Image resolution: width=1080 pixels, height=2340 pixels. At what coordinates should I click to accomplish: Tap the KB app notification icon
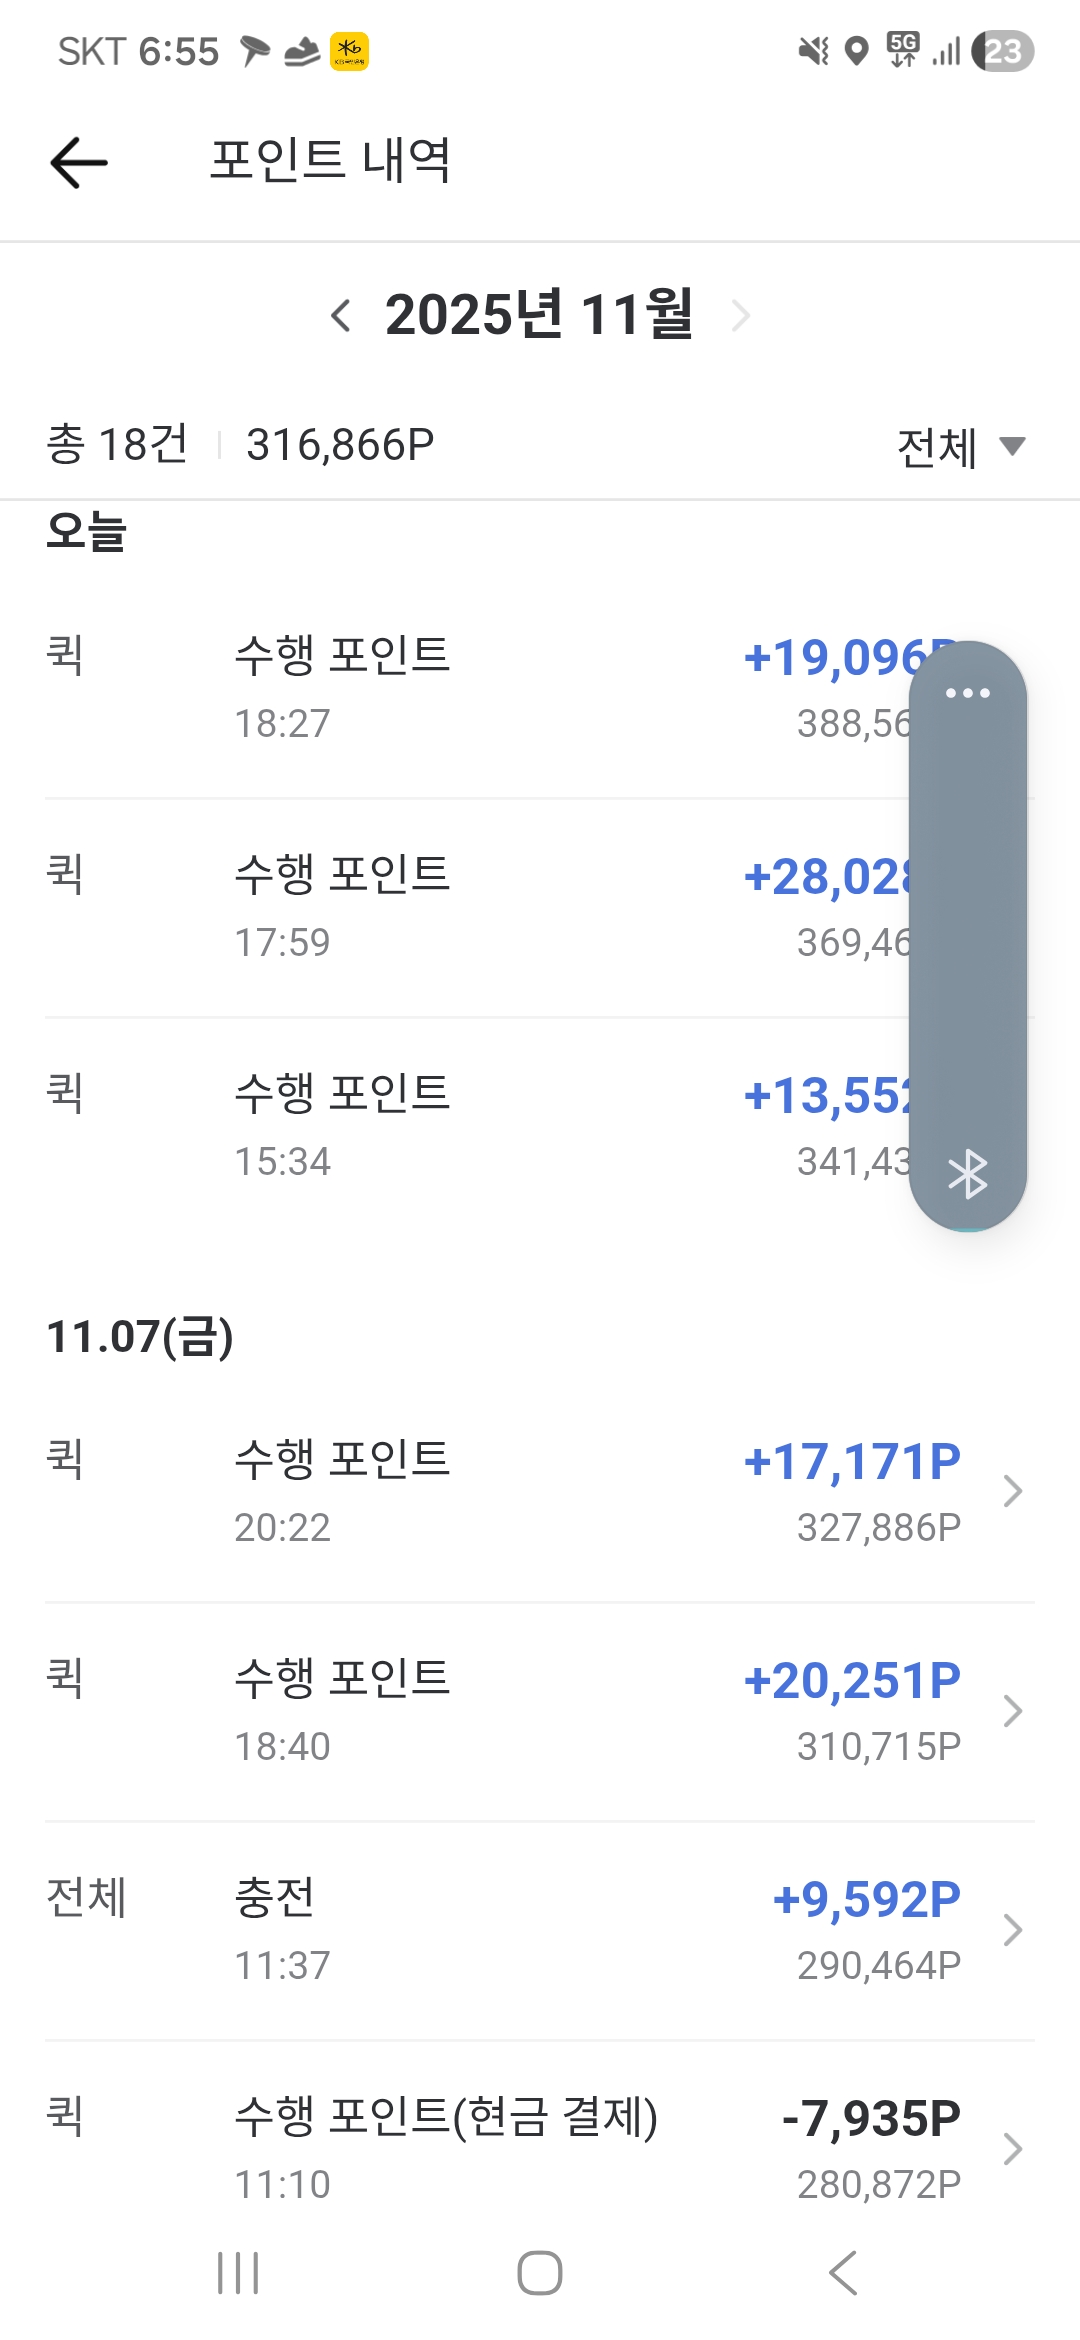tap(349, 51)
